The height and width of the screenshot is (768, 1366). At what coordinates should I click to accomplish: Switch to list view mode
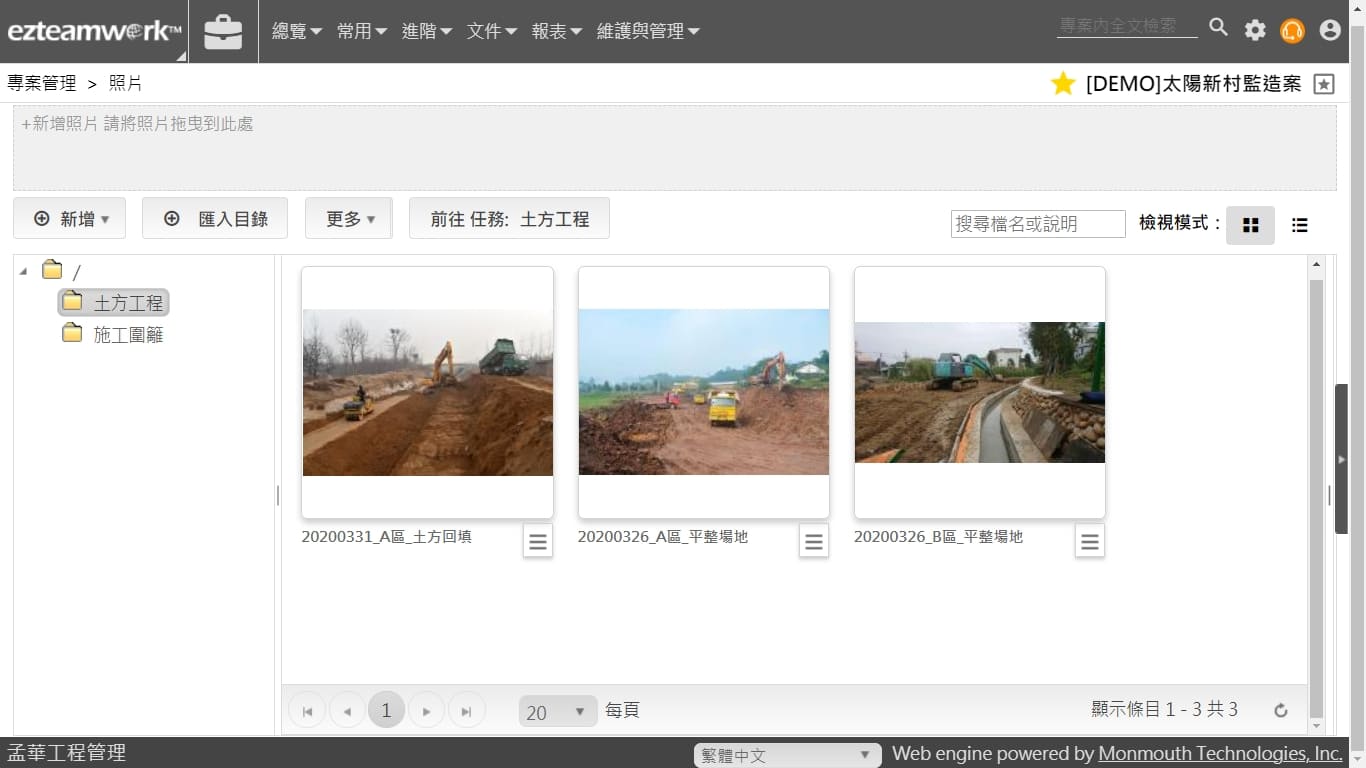click(1299, 225)
